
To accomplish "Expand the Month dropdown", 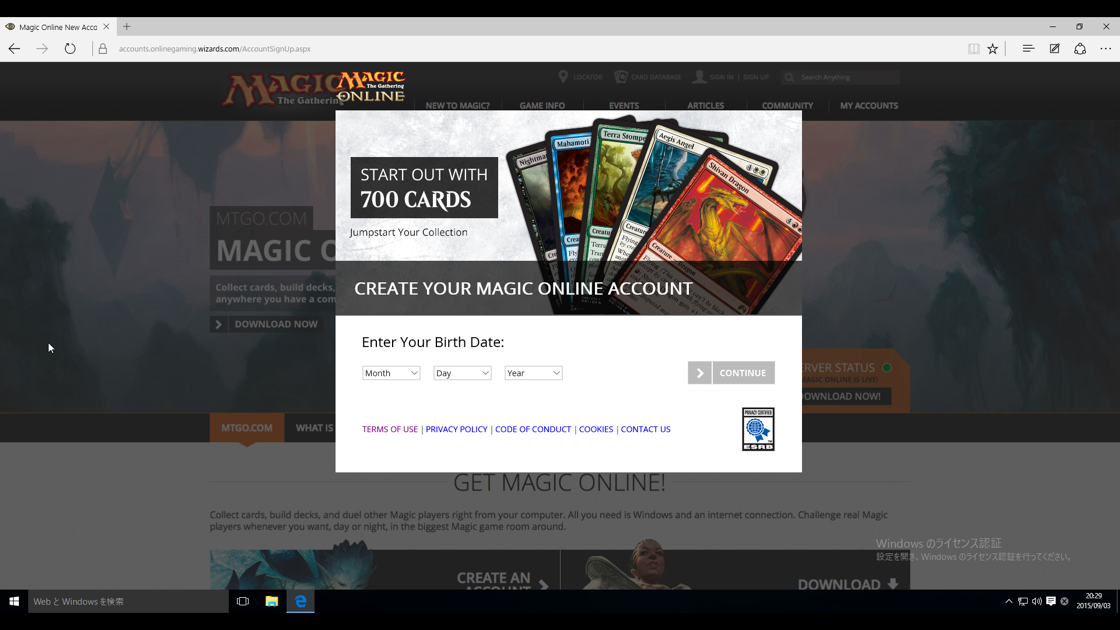I will (x=391, y=373).
